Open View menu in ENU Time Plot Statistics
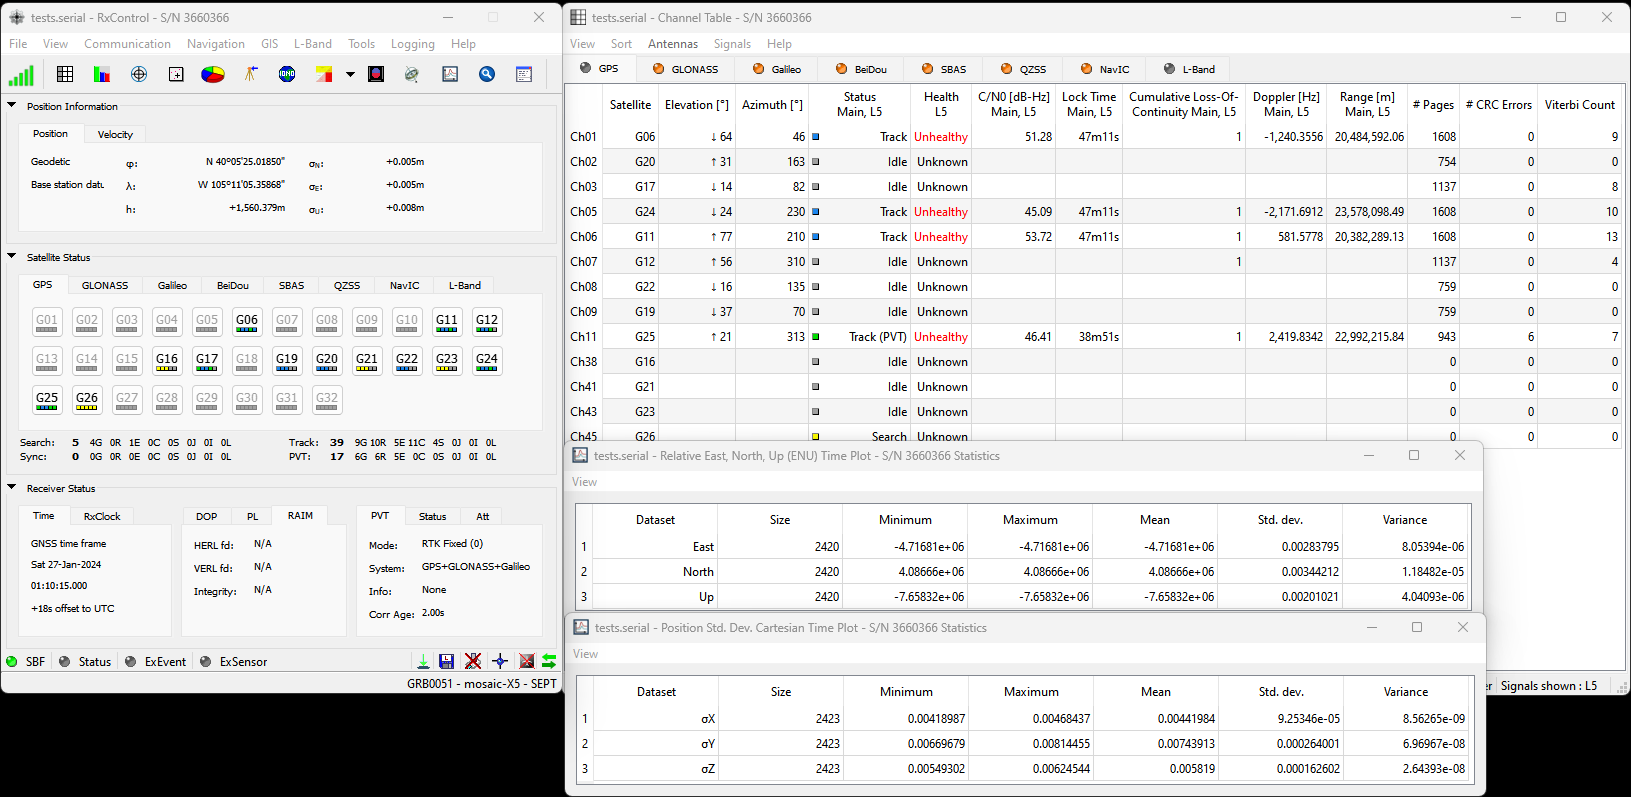 [x=584, y=482]
